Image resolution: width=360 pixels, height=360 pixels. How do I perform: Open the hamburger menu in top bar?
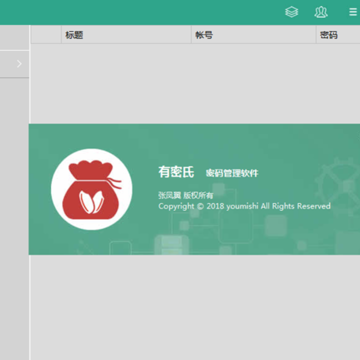353,12
